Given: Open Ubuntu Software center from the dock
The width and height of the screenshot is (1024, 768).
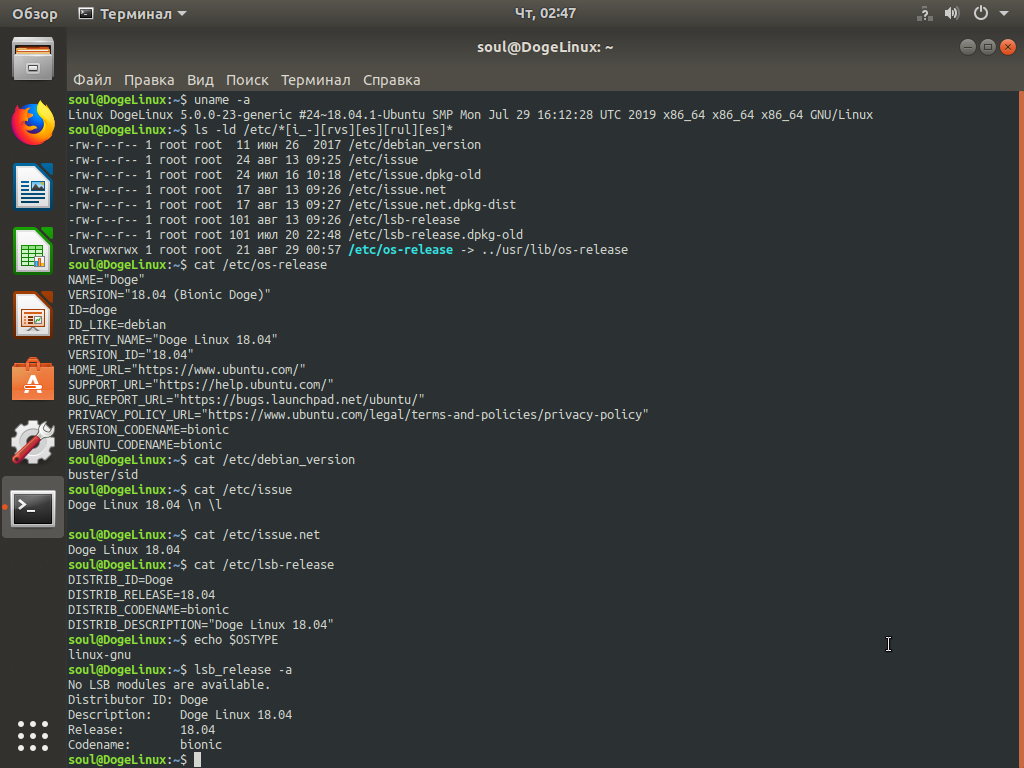Looking at the screenshot, I should [33, 379].
